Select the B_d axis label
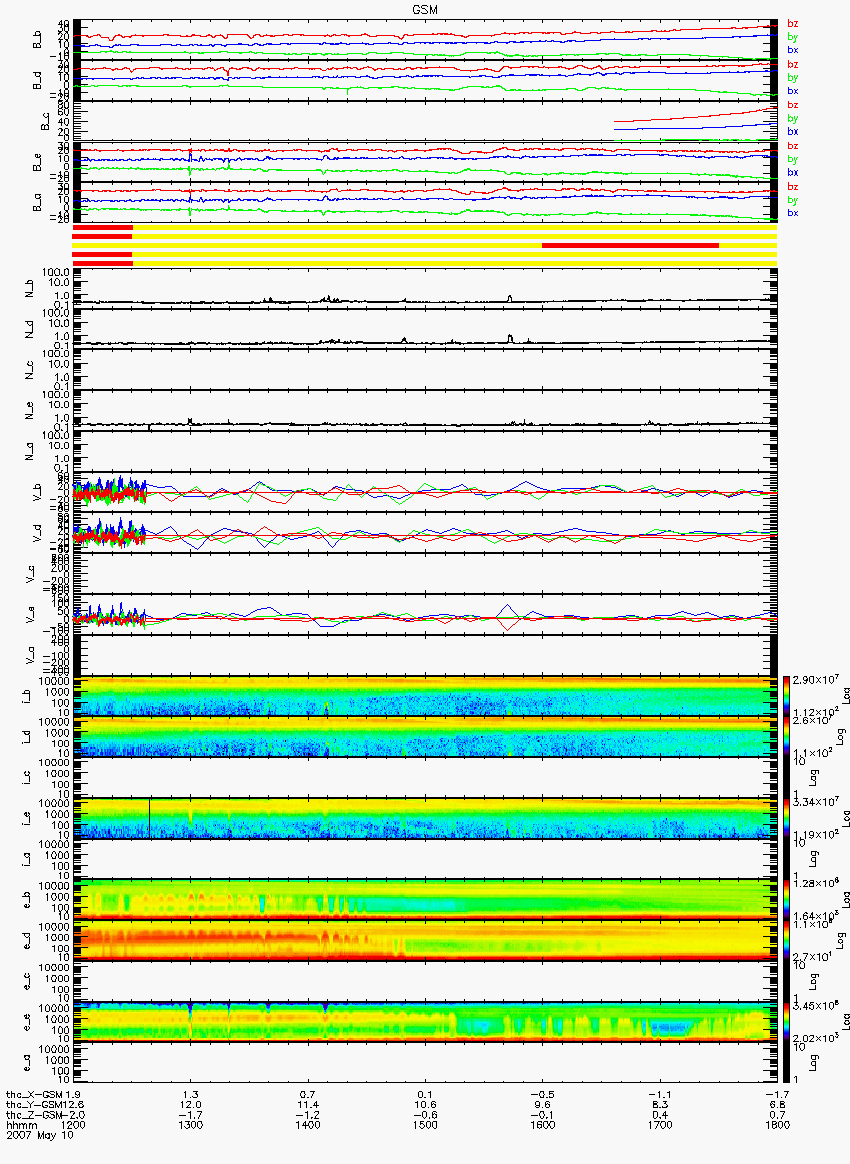This screenshot has width=850, height=1164. pos(37,80)
